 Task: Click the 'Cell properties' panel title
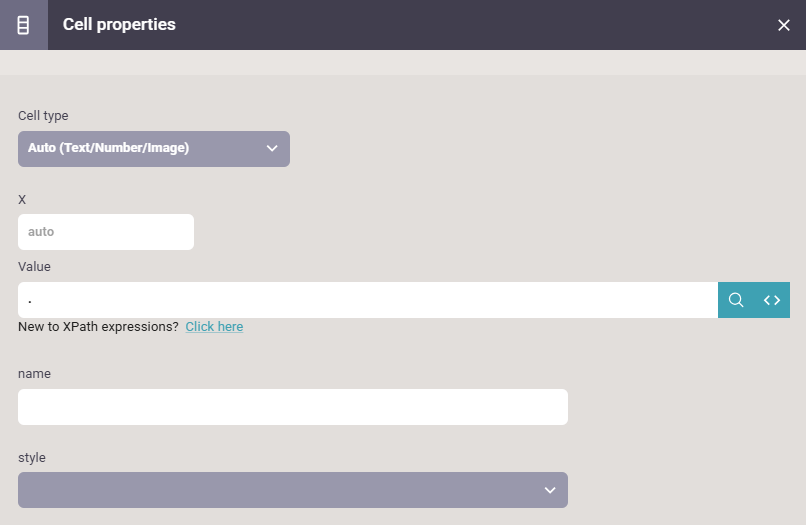pyautogui.click(x=119, y=25)
